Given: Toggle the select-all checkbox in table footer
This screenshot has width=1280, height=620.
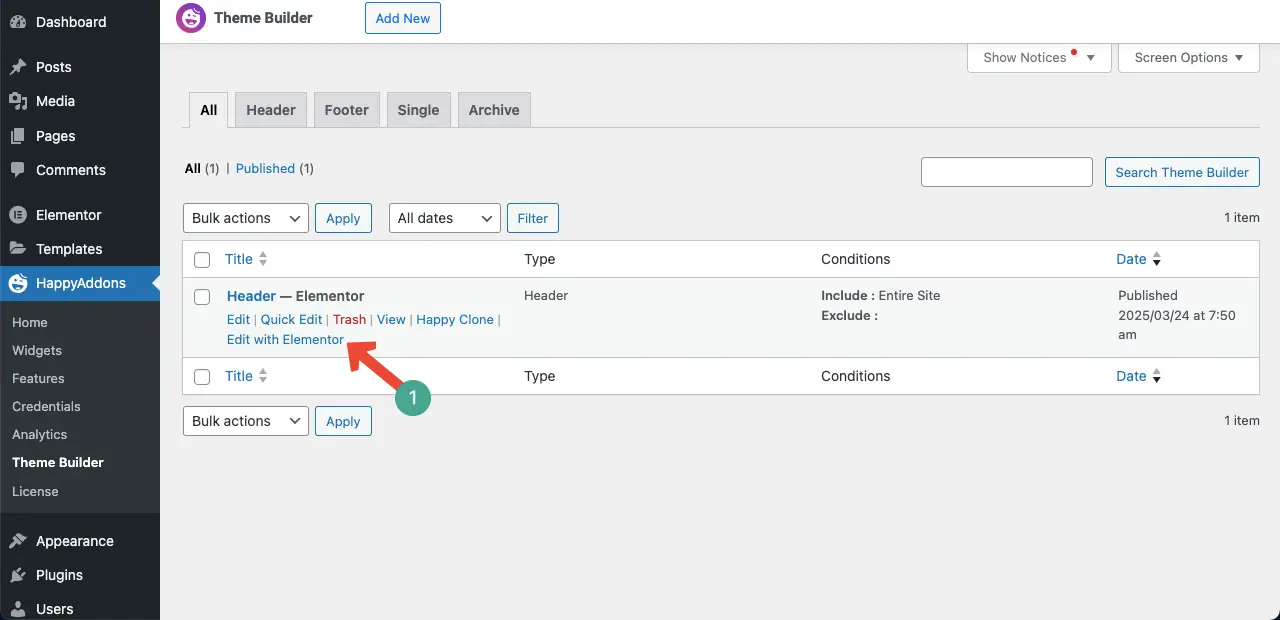Looking at the screenshot, I should (202, 377).
